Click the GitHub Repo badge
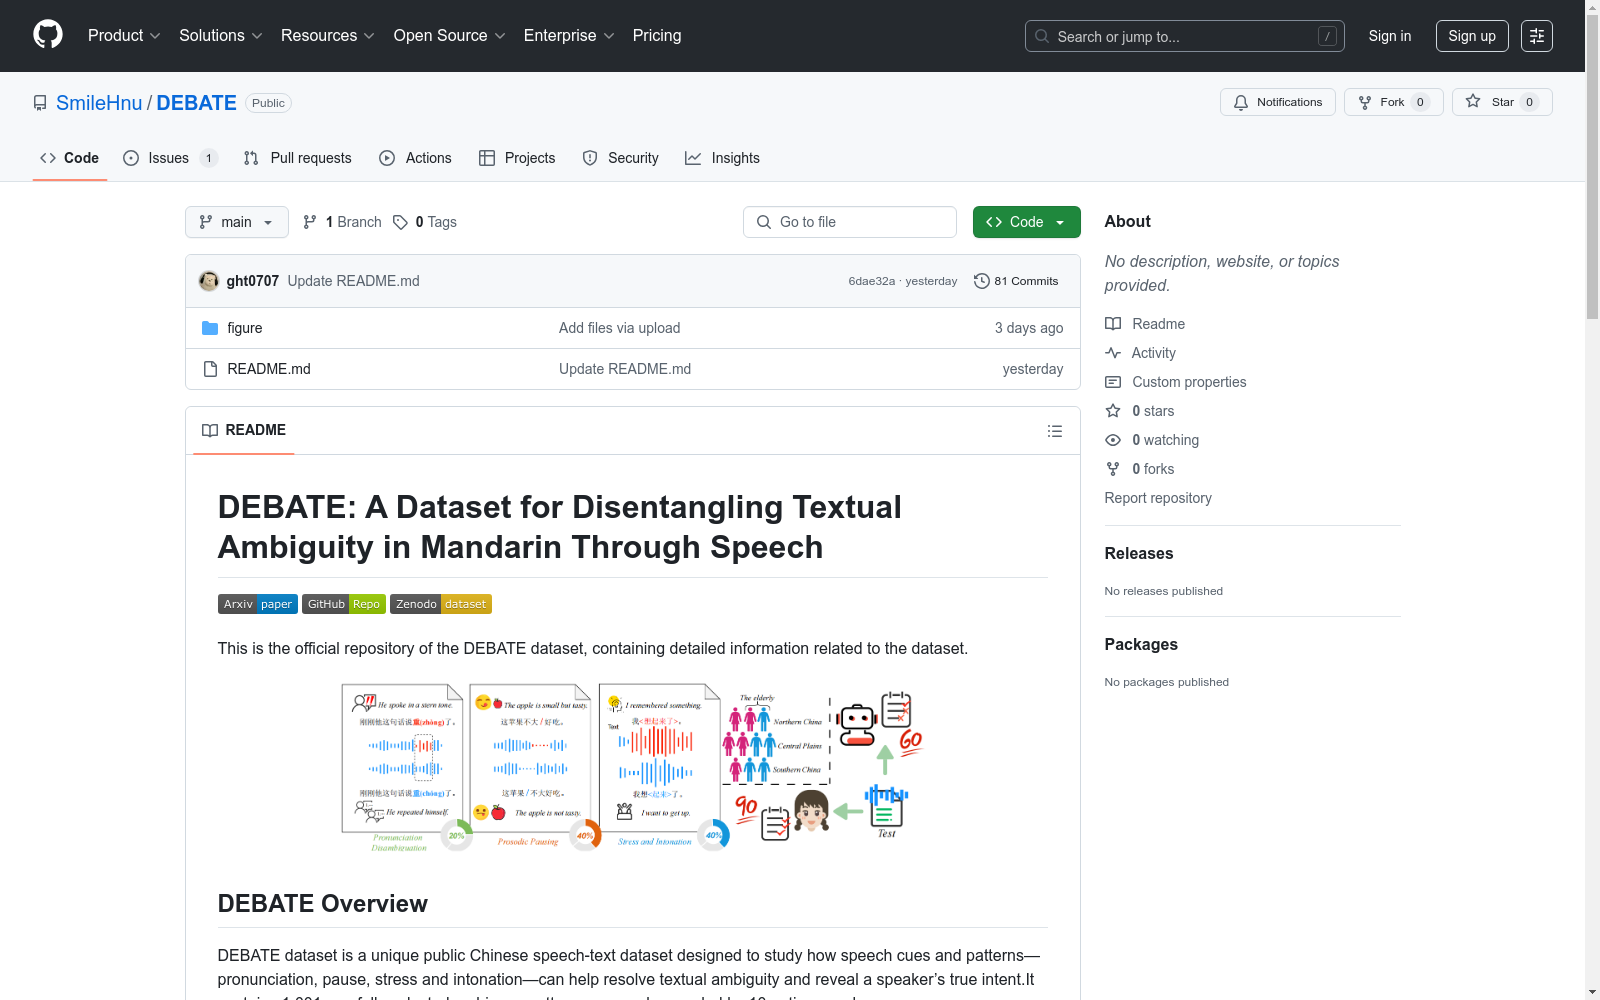Viewport: 1600px width, 1000px height. point(344,604)
